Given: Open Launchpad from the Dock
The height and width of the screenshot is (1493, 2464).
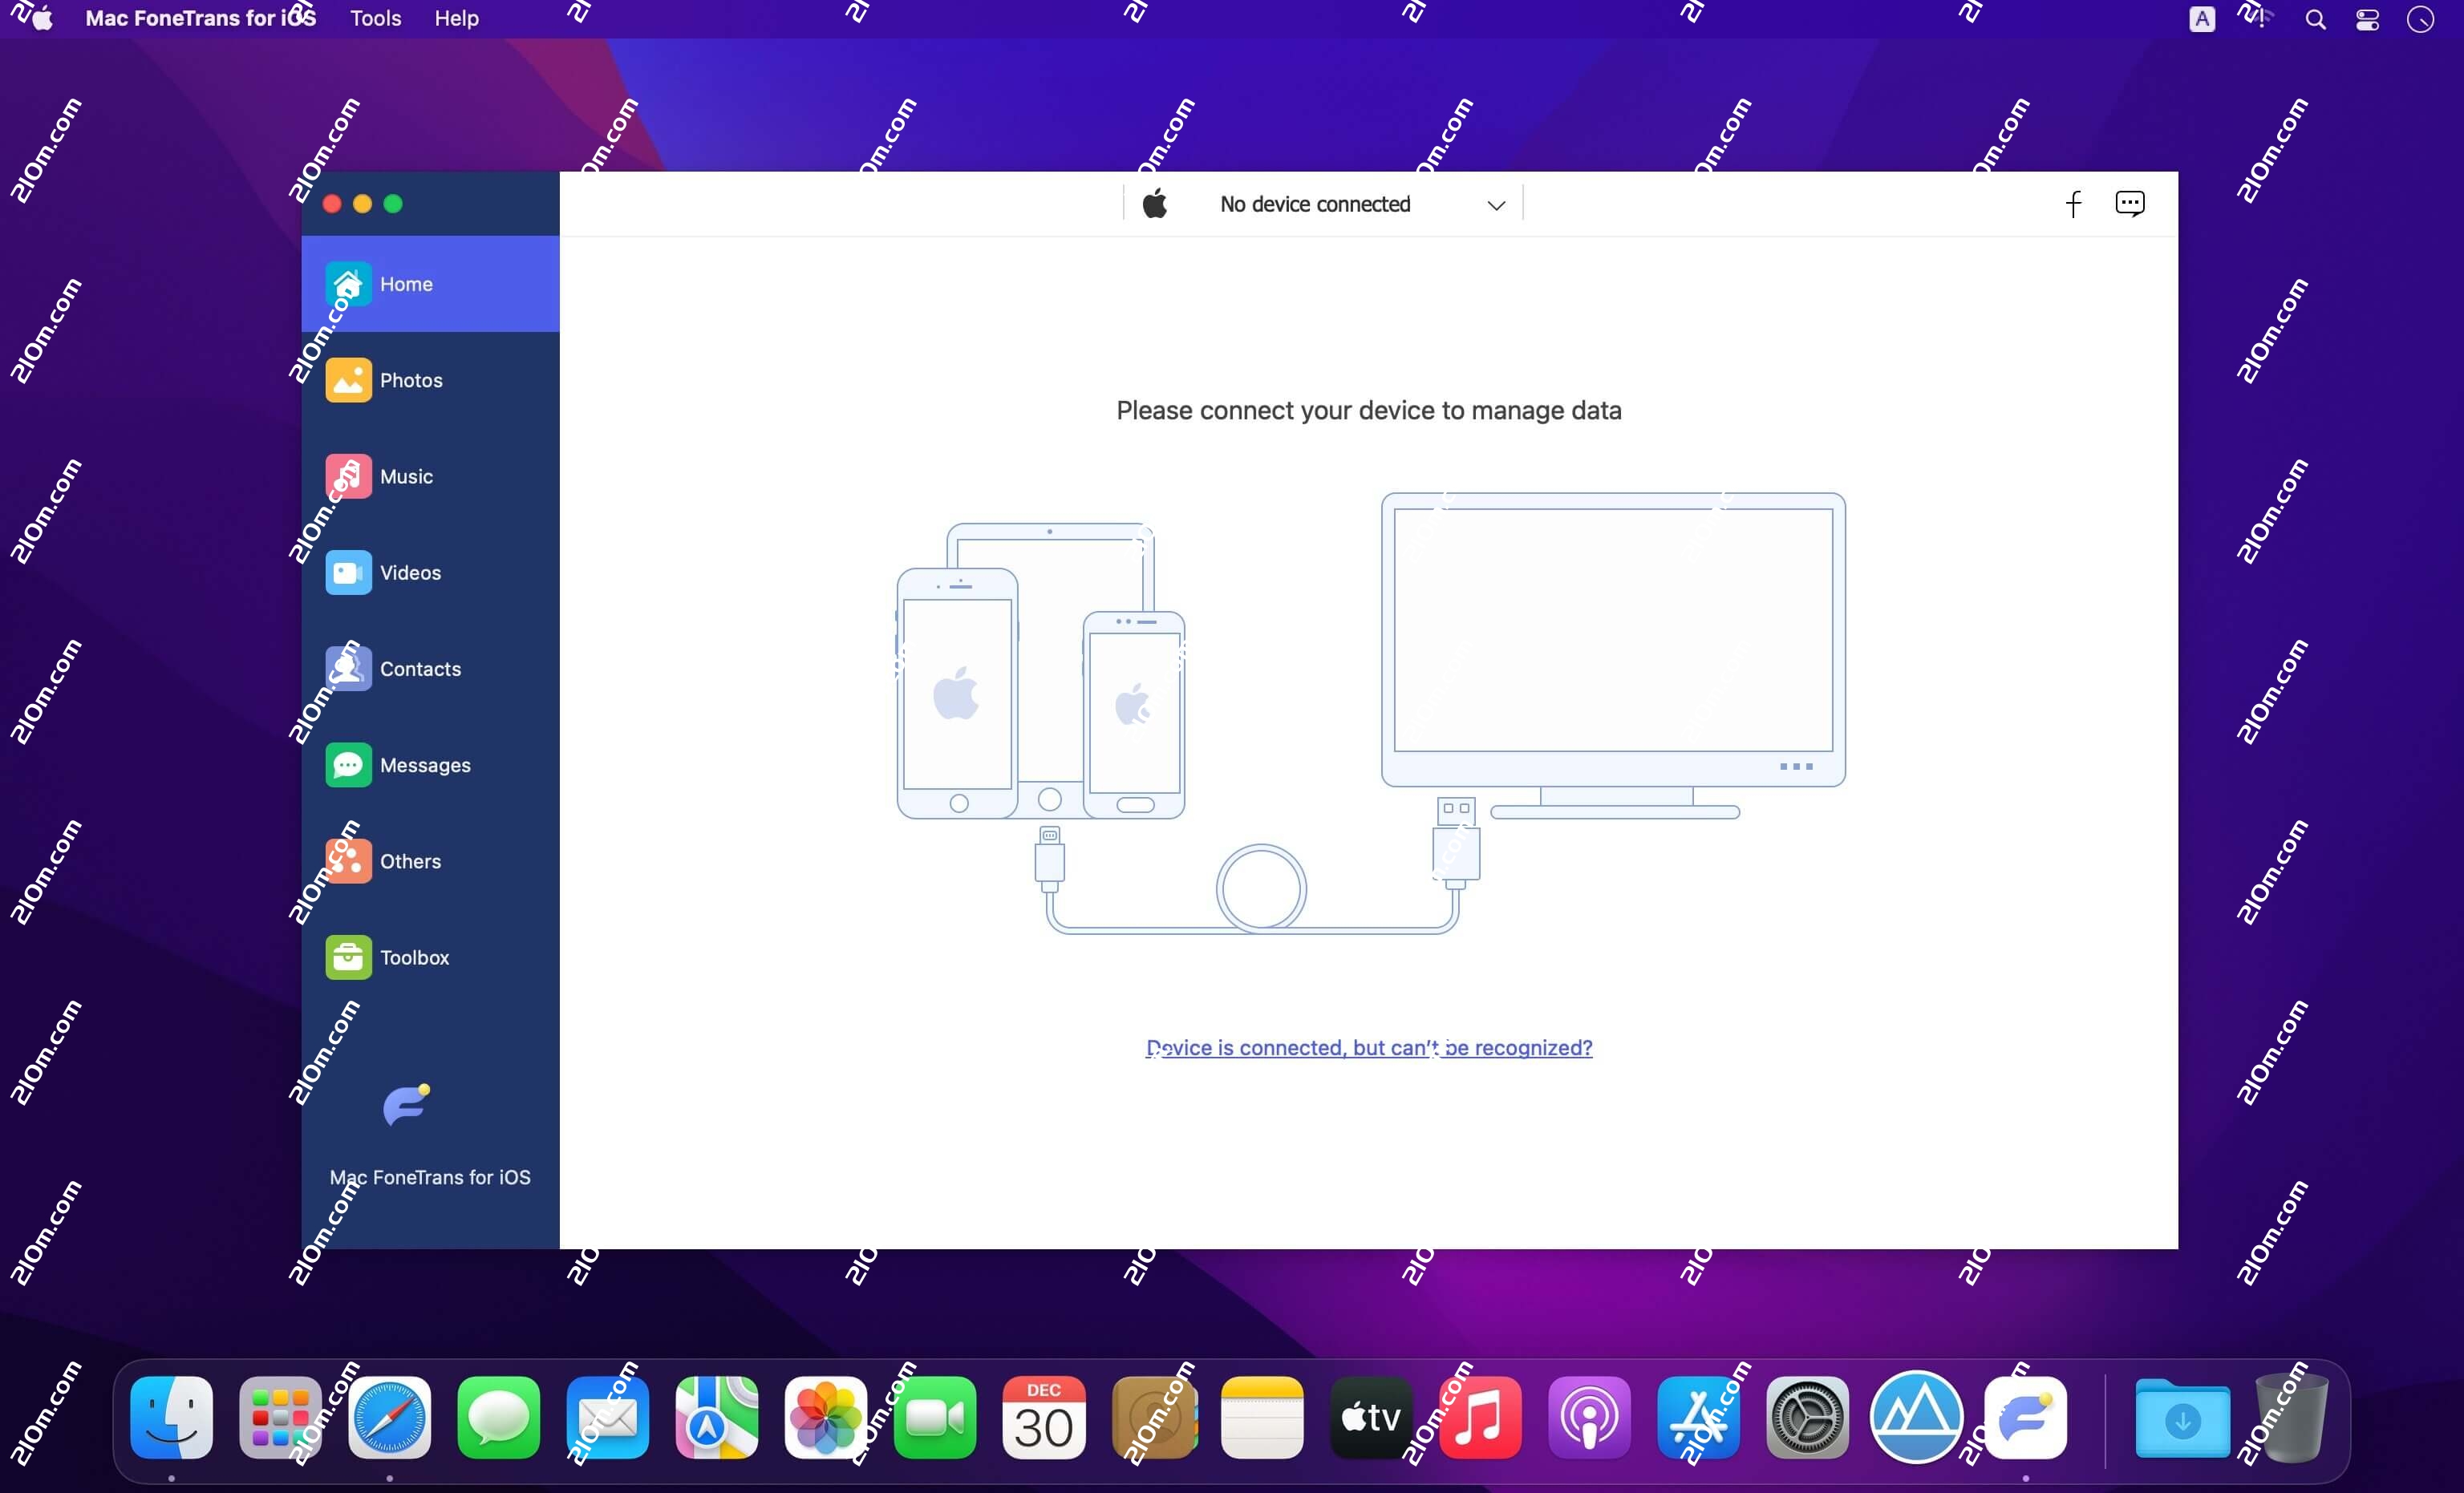Looking at the screenshot, I should click(x=280, y=1417).
